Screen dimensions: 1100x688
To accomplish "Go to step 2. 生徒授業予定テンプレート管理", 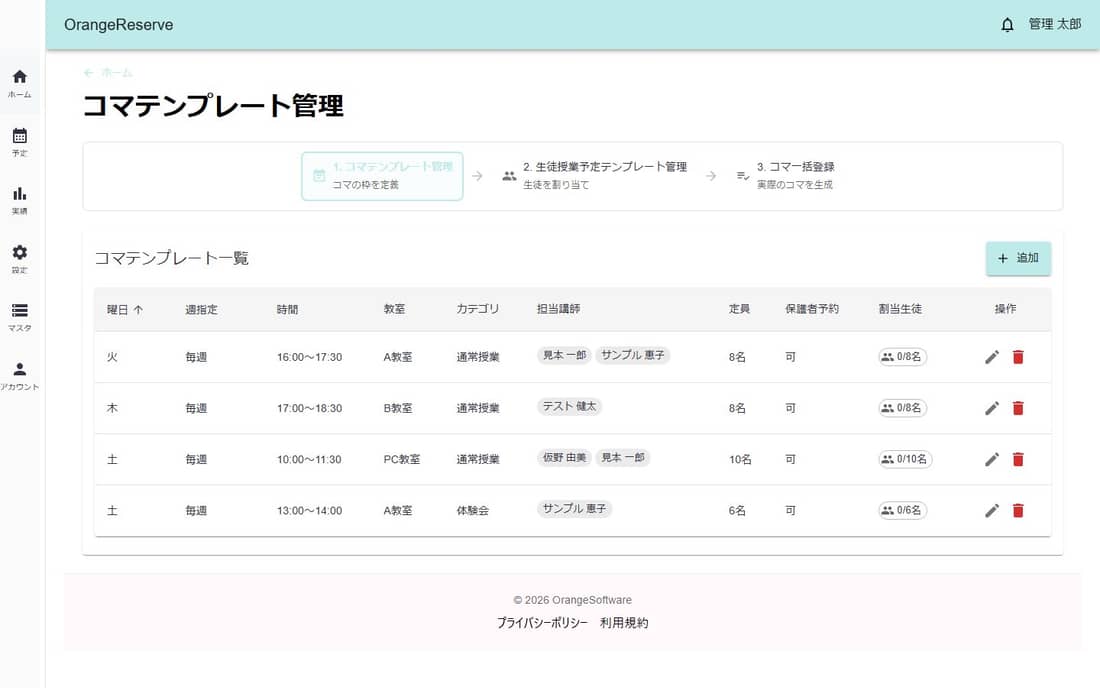I will 595,176.
